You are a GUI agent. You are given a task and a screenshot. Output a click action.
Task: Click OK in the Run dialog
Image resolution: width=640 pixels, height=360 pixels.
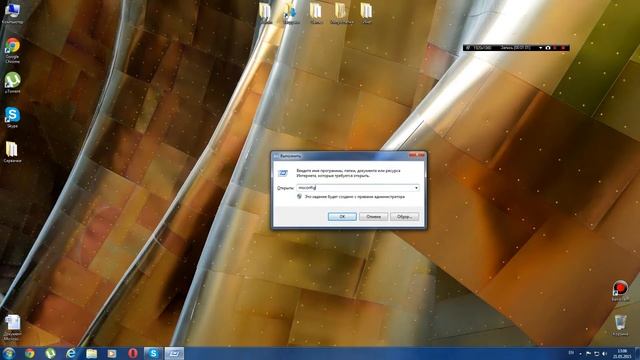pos(342,216)
